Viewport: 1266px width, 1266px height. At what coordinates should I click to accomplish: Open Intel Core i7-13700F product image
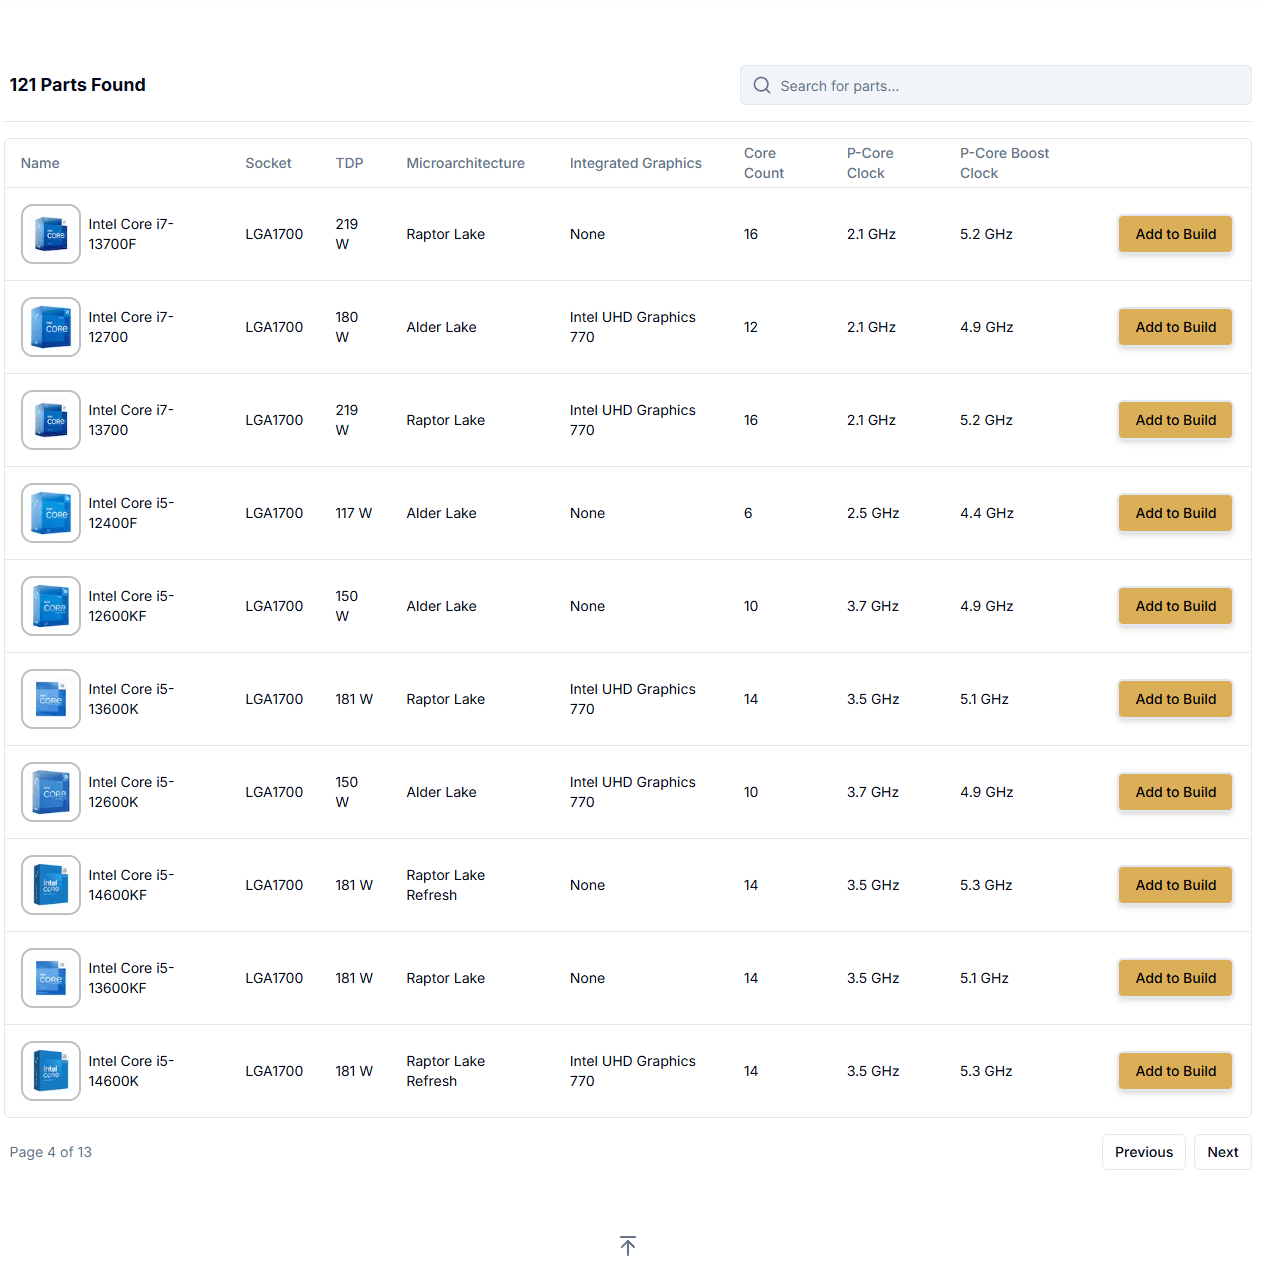point(51,234)
